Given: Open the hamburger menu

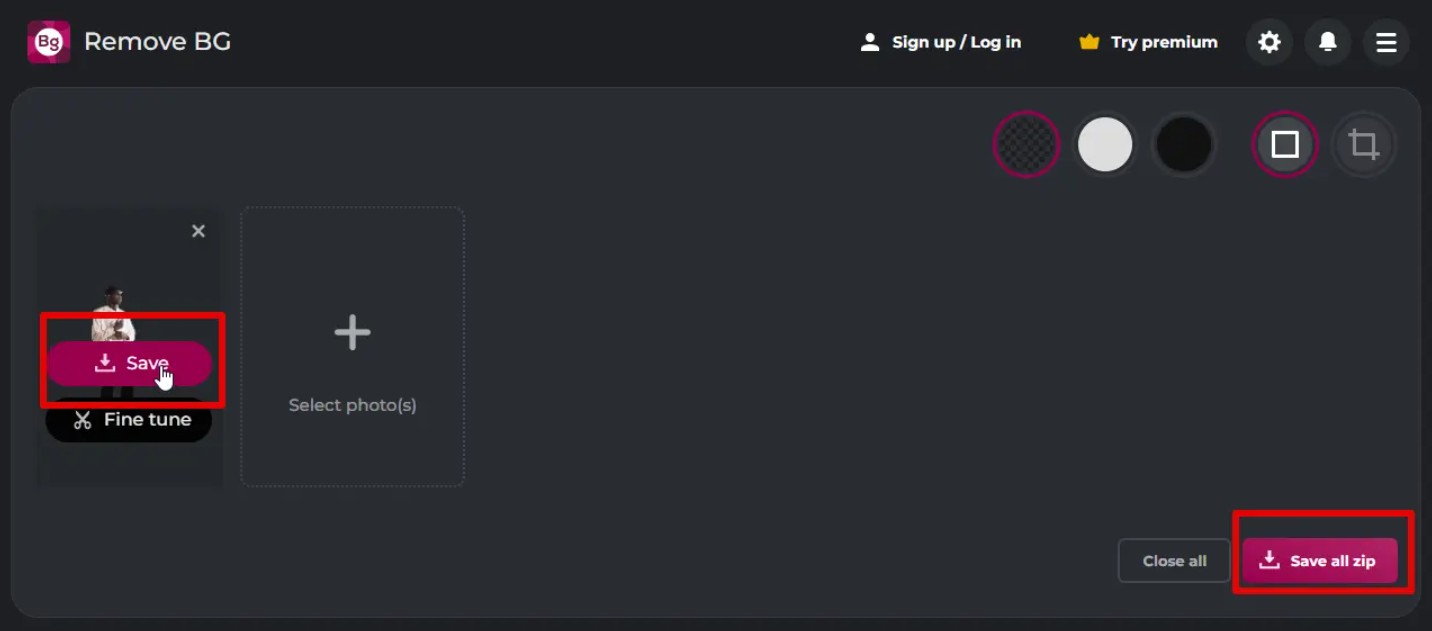Looking at the screenshot, I should pyautogui.click(x=1386, y=42).
